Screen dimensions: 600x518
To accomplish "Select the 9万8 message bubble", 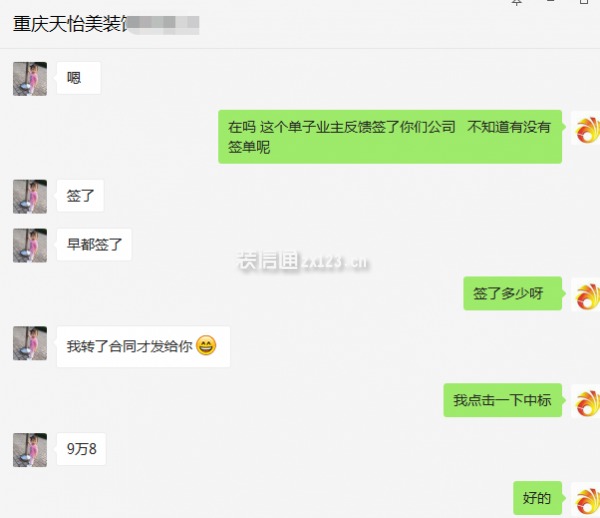I will coord(81,449).
